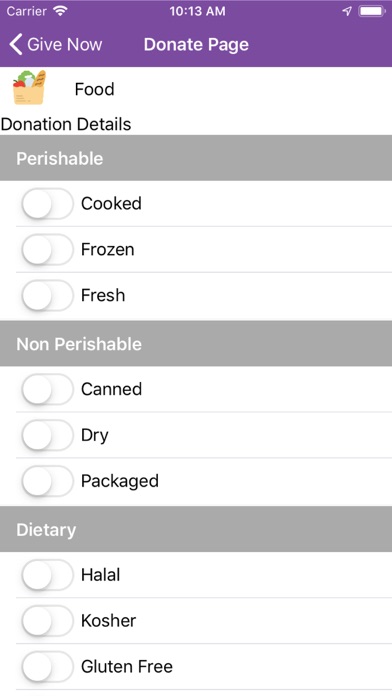The height and width of the screenshot is (696, 392).
Task: Tap the location arrow status icon
Action: coord(347,11)
